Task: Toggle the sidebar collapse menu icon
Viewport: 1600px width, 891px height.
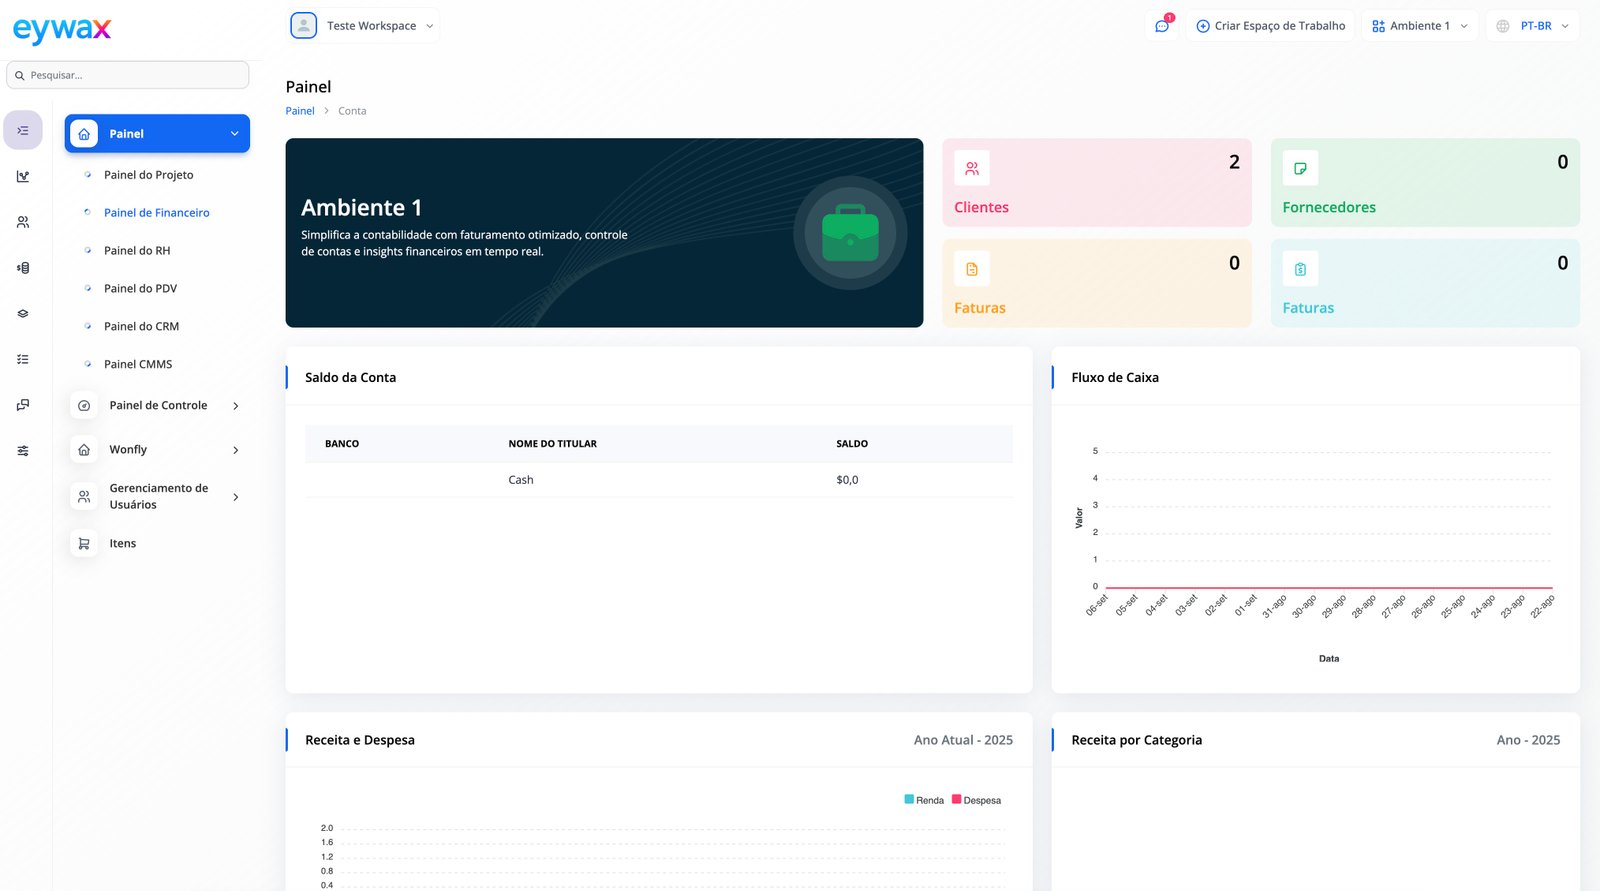Action: (x=23, y=131)
